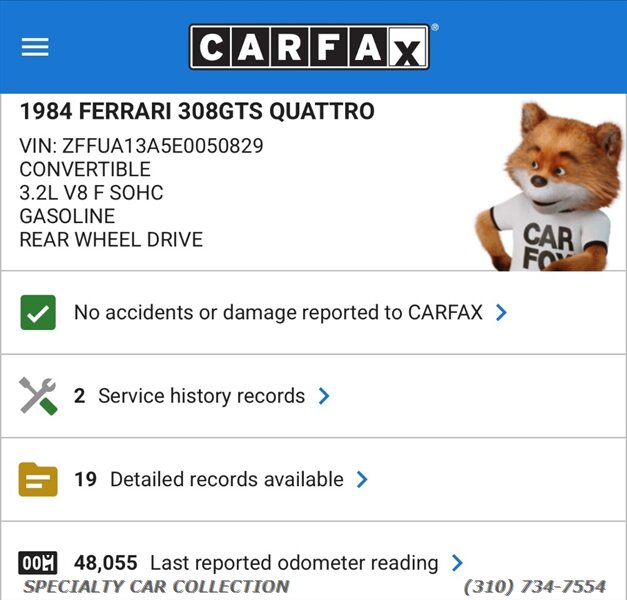
Task: Click the Car Fox mascot image
Action: tap(549, 186)
